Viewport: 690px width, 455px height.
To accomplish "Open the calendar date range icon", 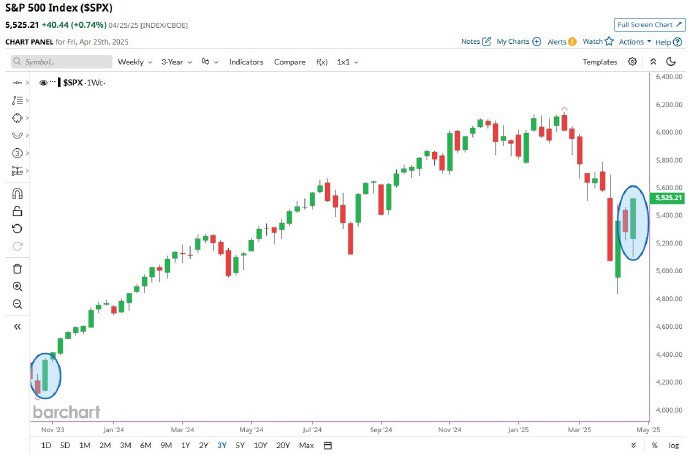I will tap(328, 445).
